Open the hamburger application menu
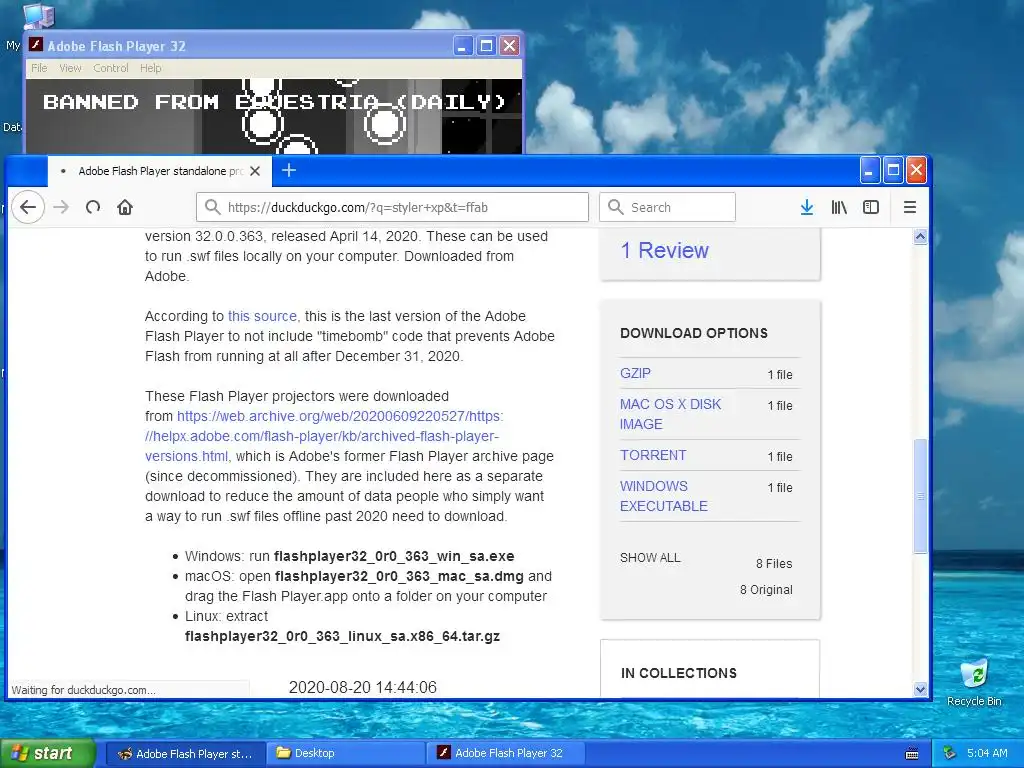 (910, 207)
